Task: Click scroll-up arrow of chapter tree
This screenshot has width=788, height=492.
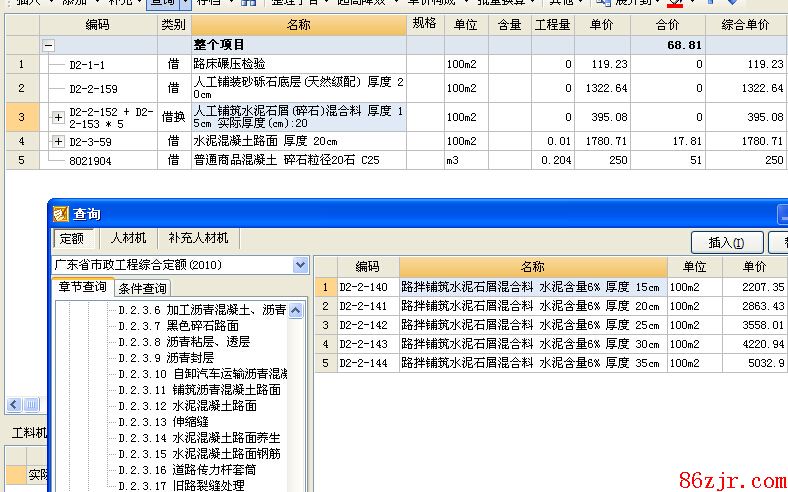Action: pyautogui.click(x=297, y=311)
